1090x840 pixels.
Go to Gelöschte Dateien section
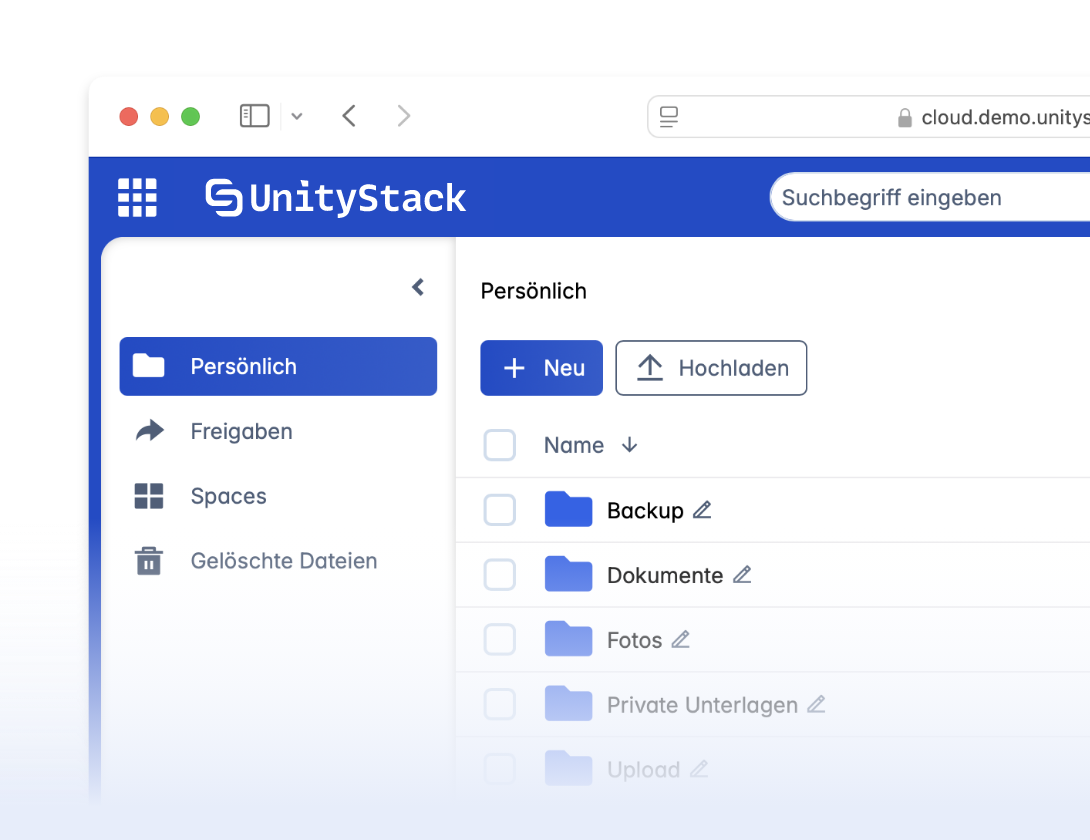coord(283,561)
